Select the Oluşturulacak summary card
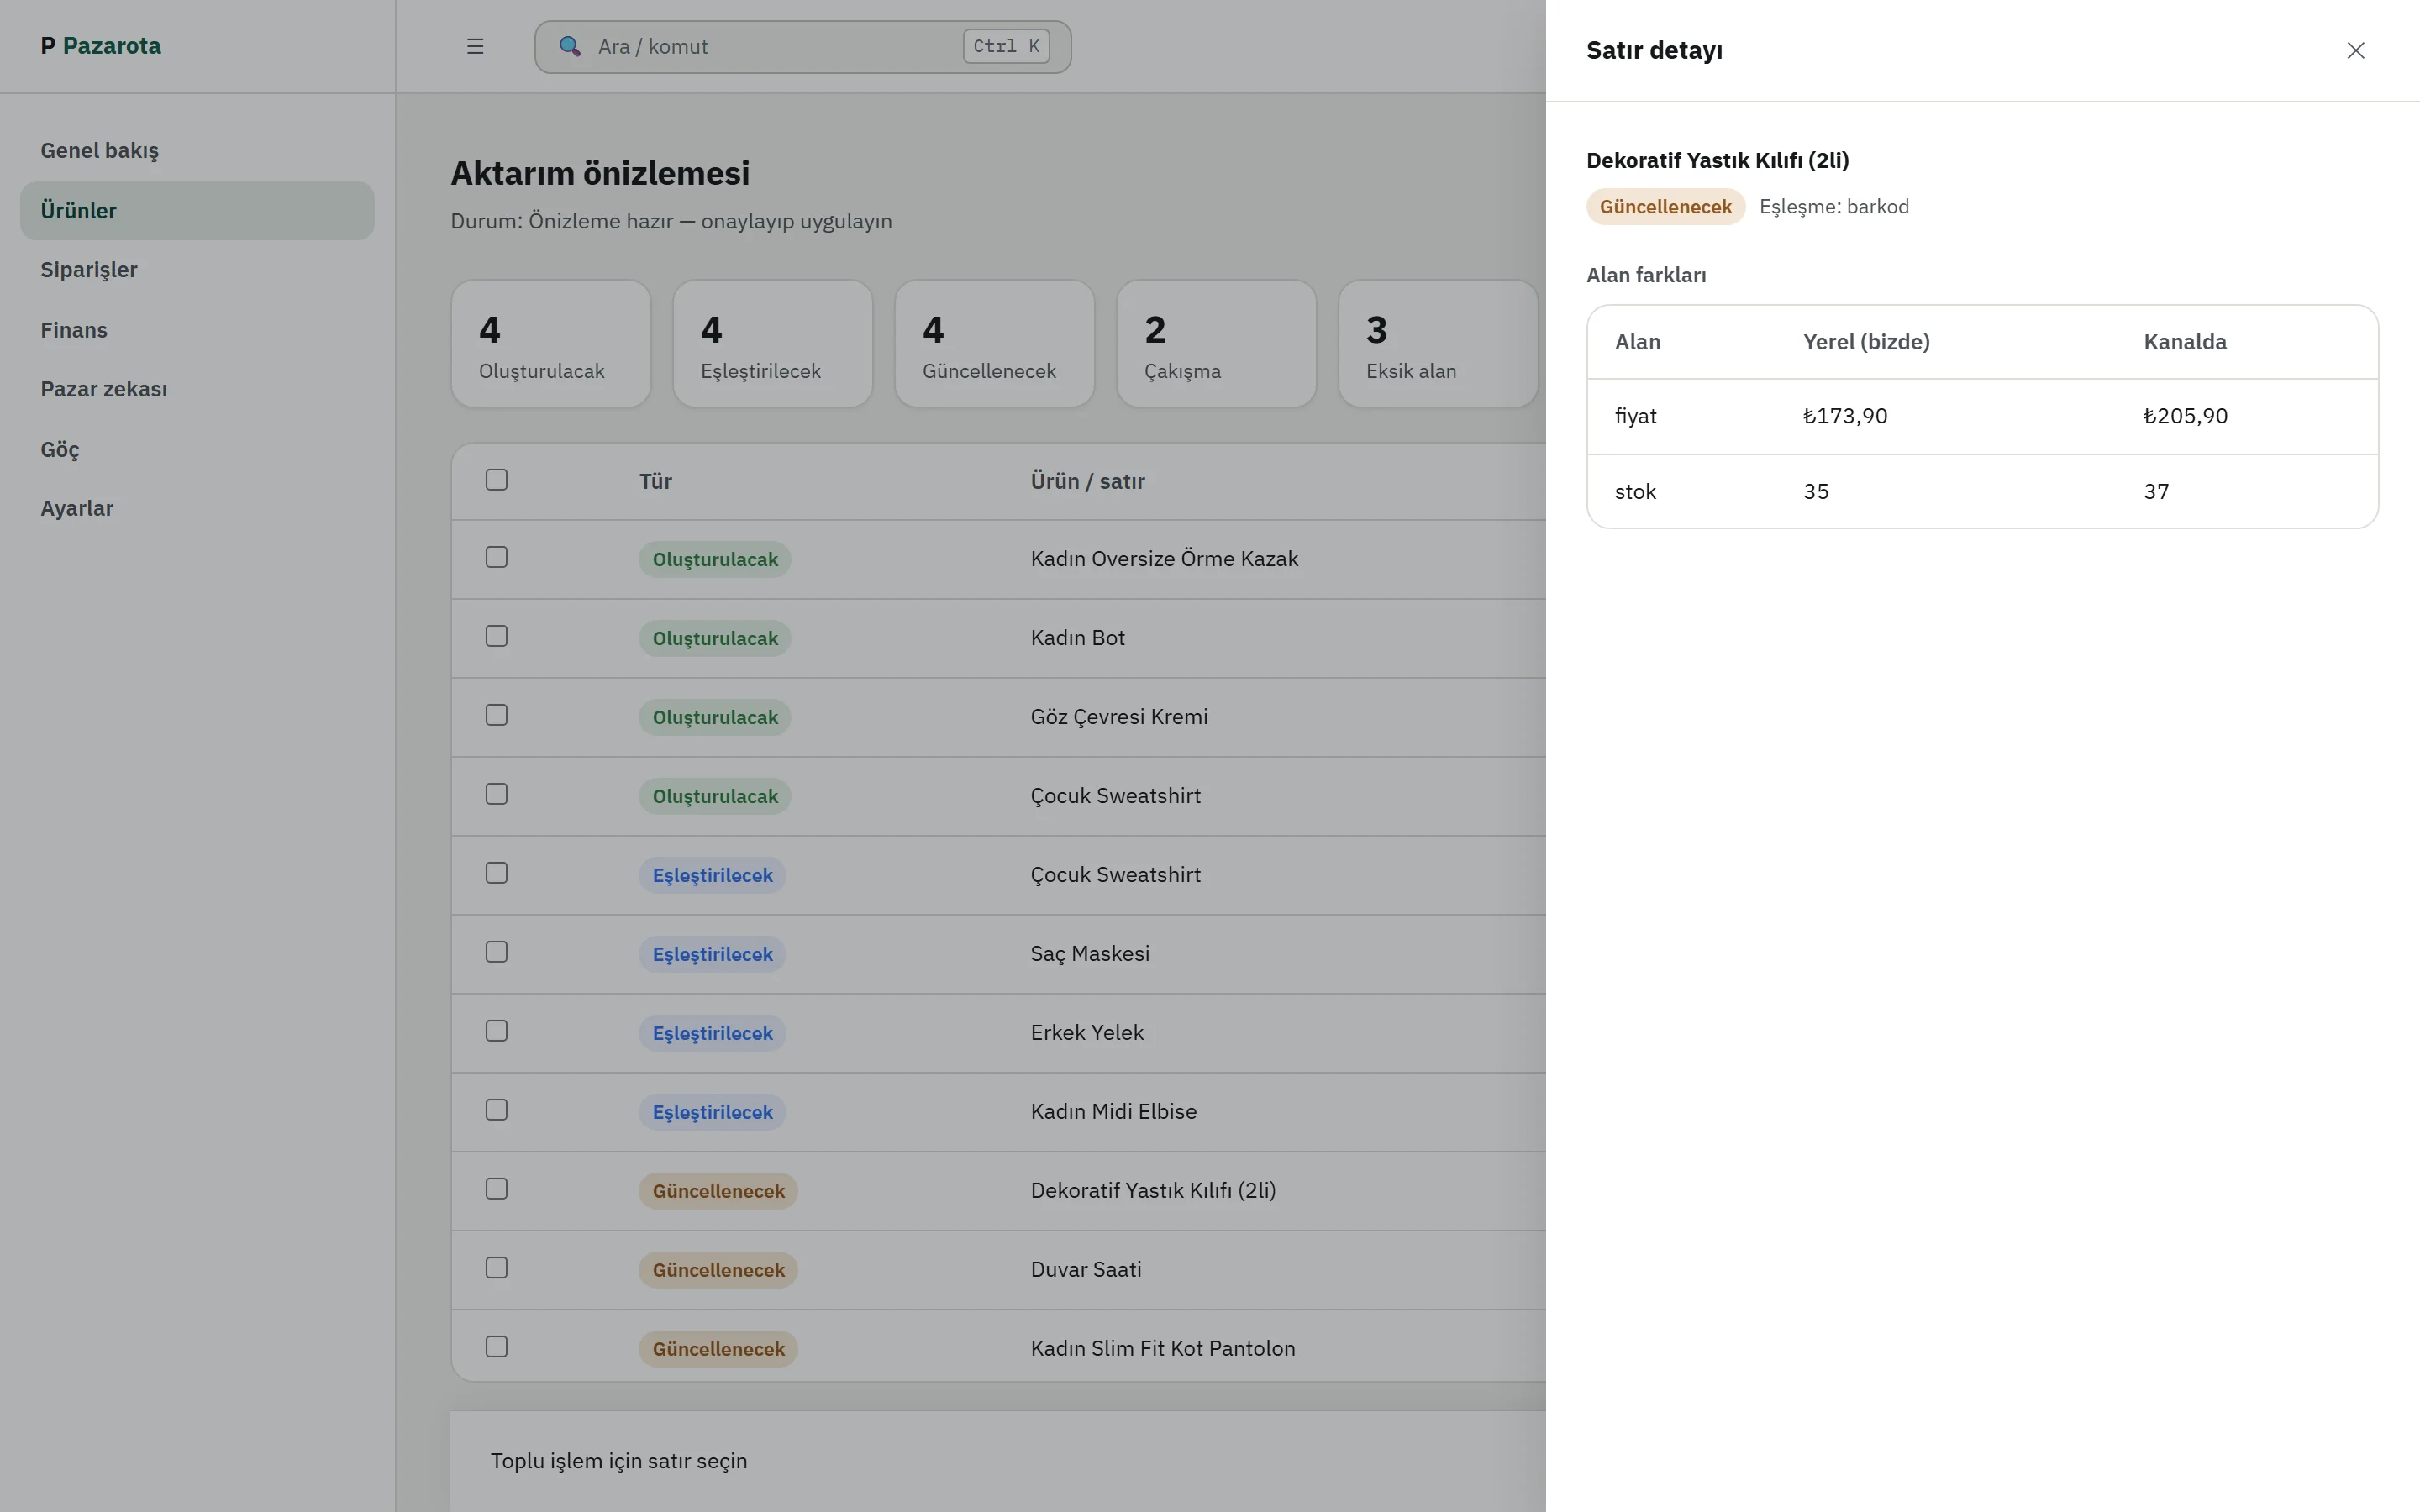The height and width of the screenshot is (1512, 2420). point(551,344)
